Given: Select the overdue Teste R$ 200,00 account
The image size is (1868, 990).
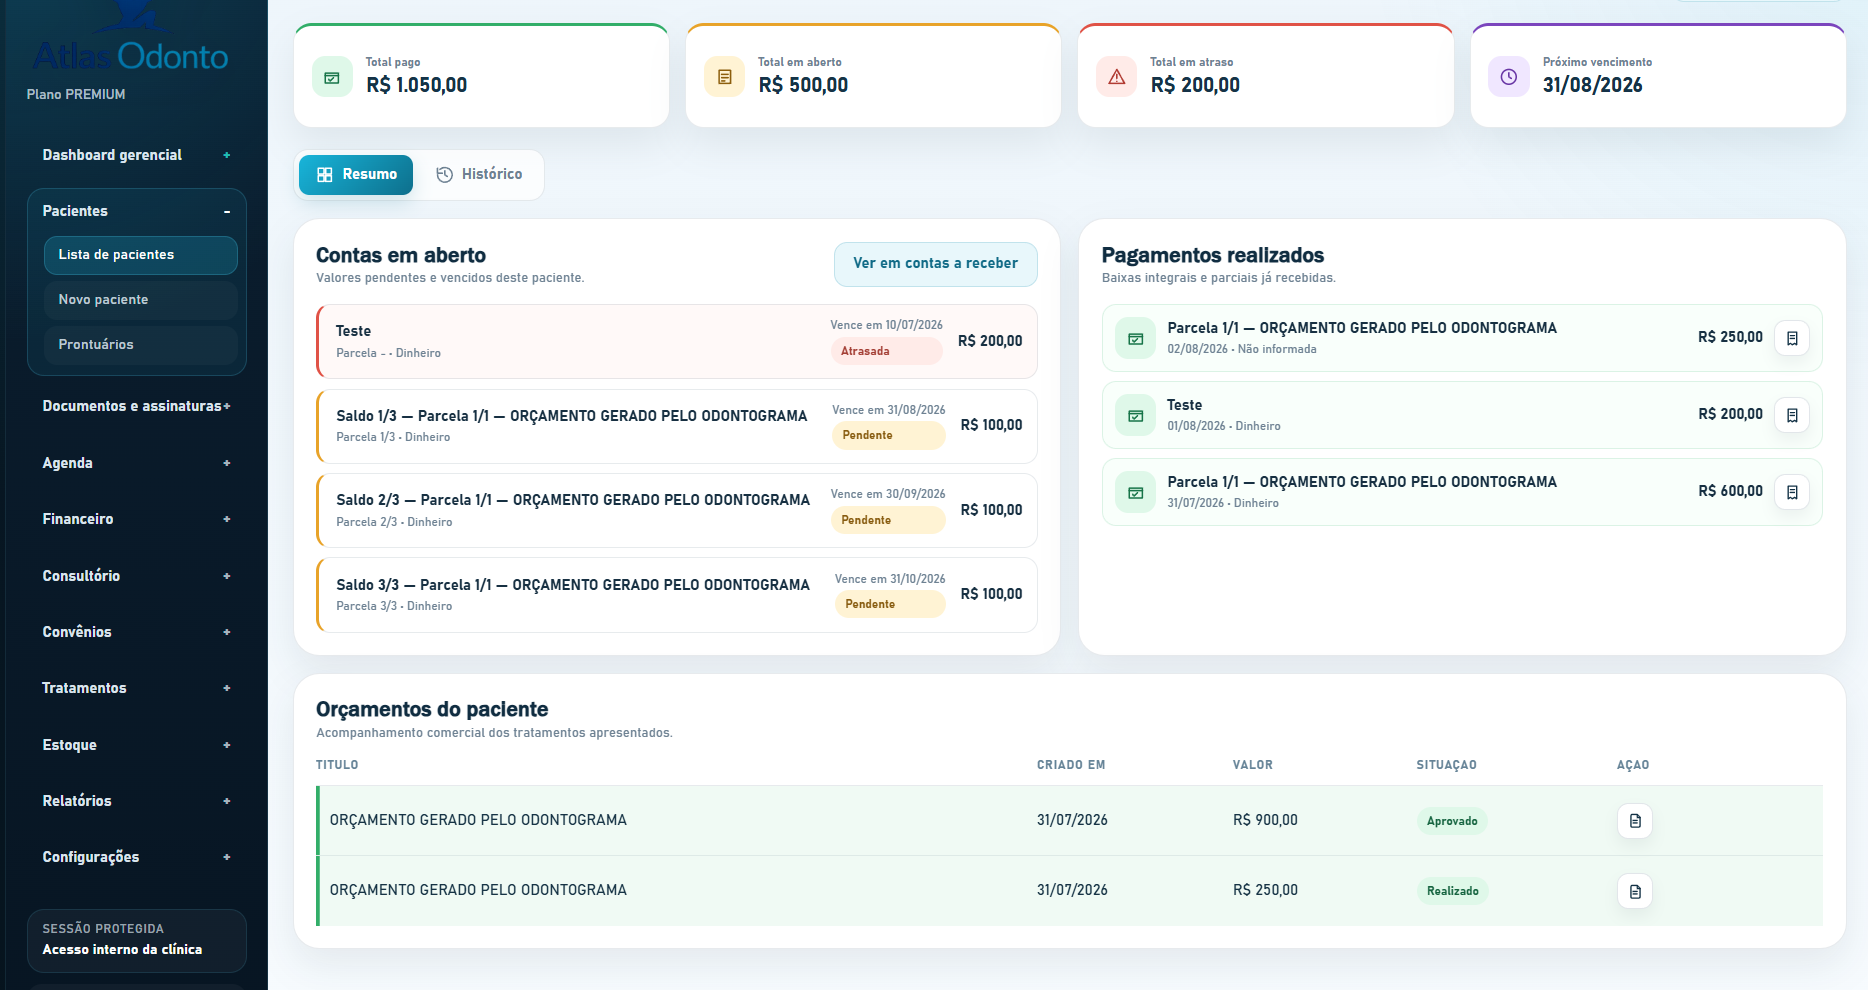Looking at the screenshot, I should [677, 341].
